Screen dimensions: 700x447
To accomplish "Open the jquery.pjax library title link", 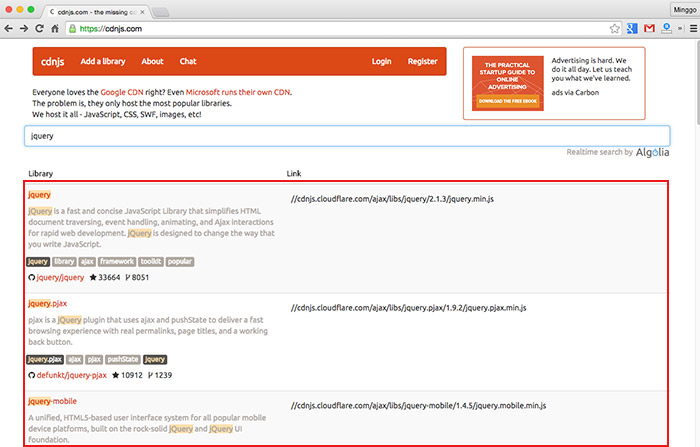I will pyautogui.click(x=47, y=304).
